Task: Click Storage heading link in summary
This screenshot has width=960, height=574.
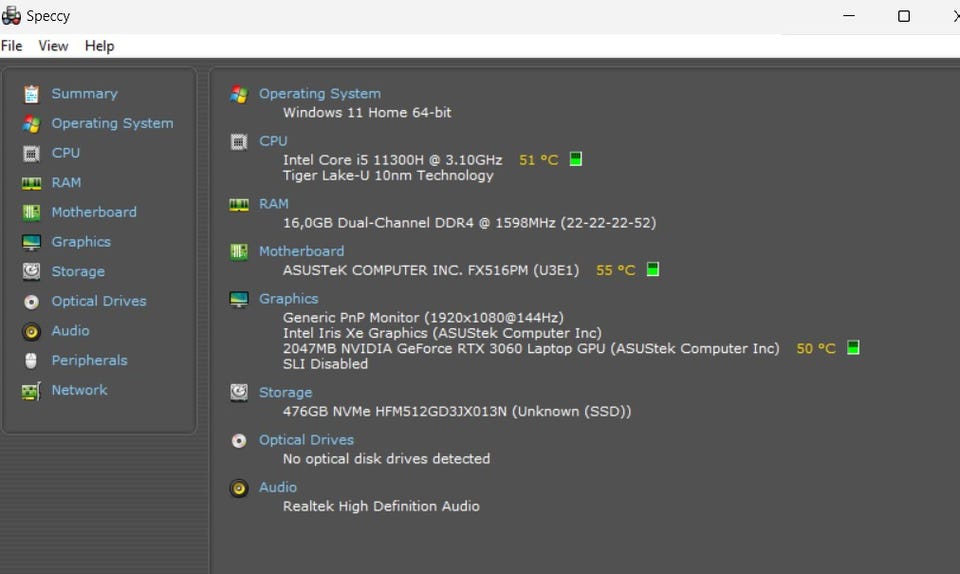Action: click(x=285, y=392)
